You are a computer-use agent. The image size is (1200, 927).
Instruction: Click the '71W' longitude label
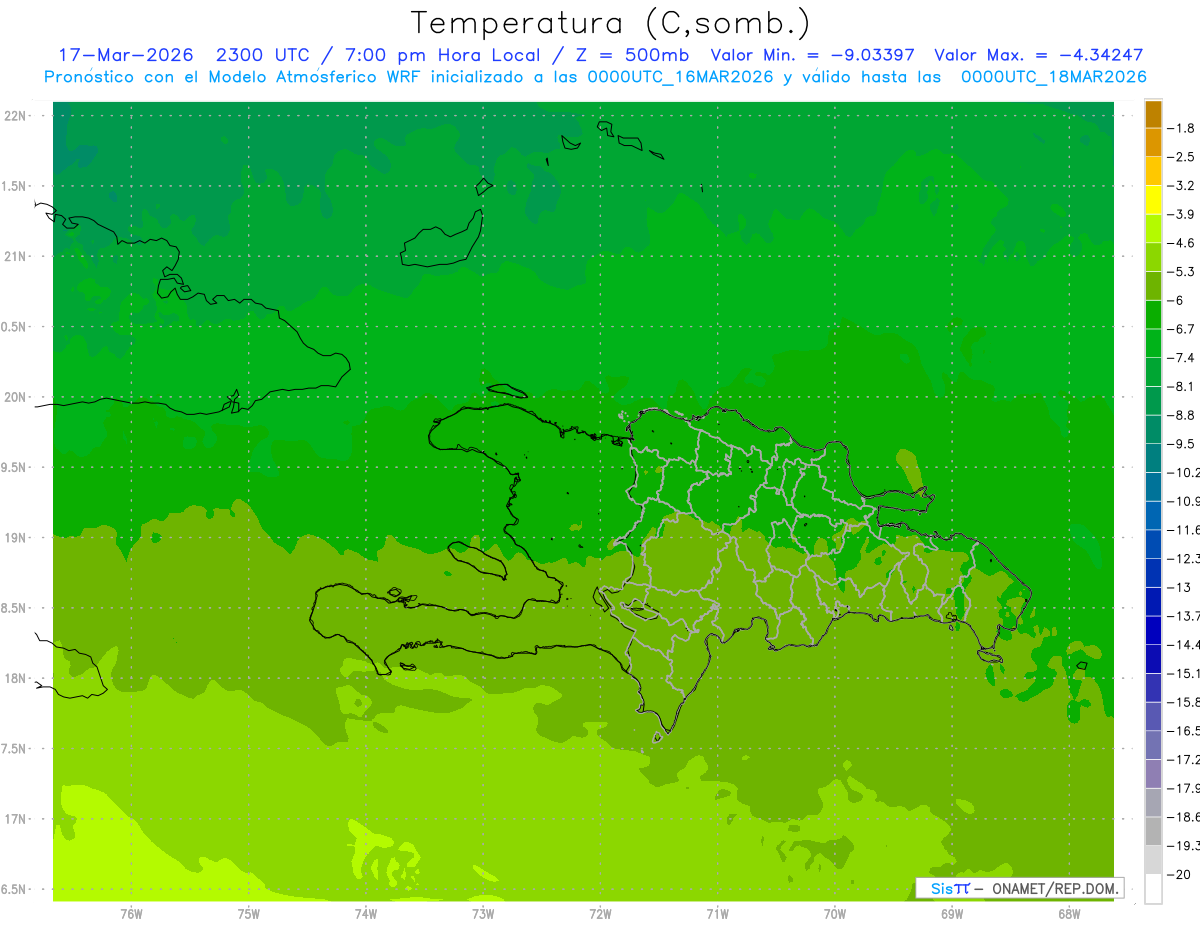[x=717, y=914]
